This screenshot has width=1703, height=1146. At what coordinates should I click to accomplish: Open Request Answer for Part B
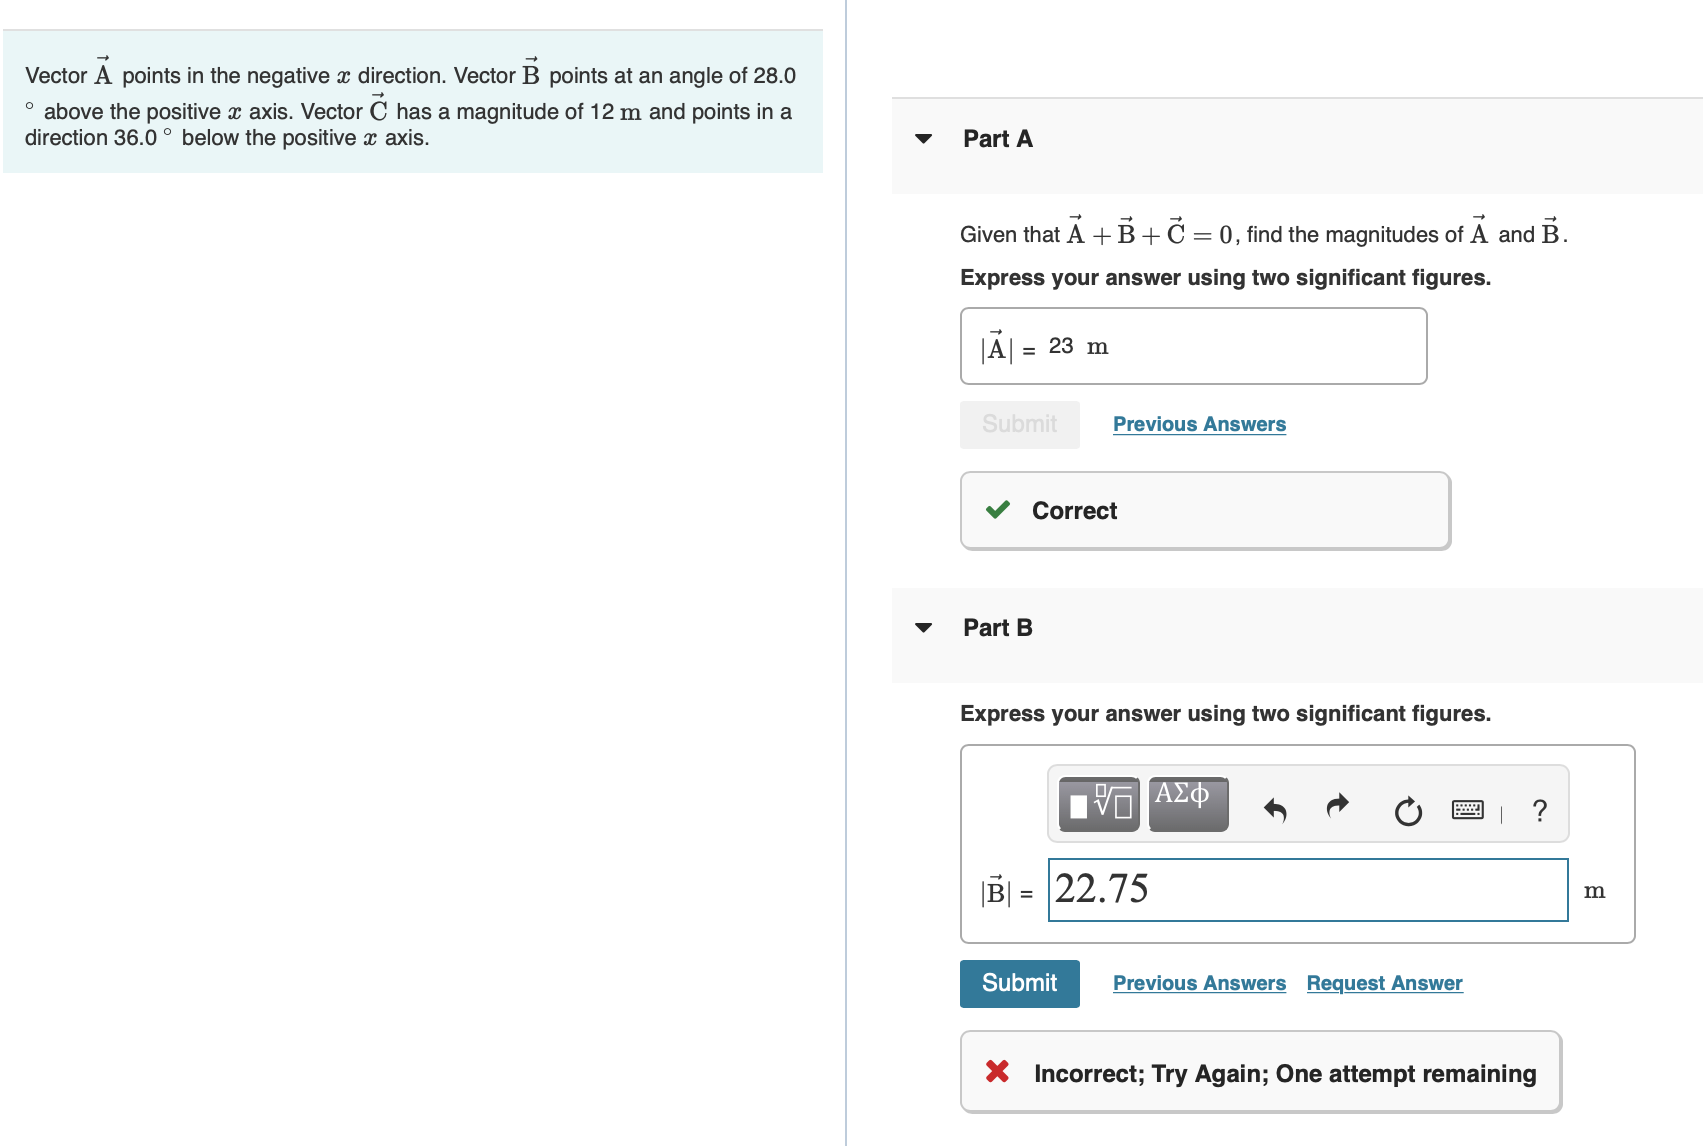point(1384,983)
